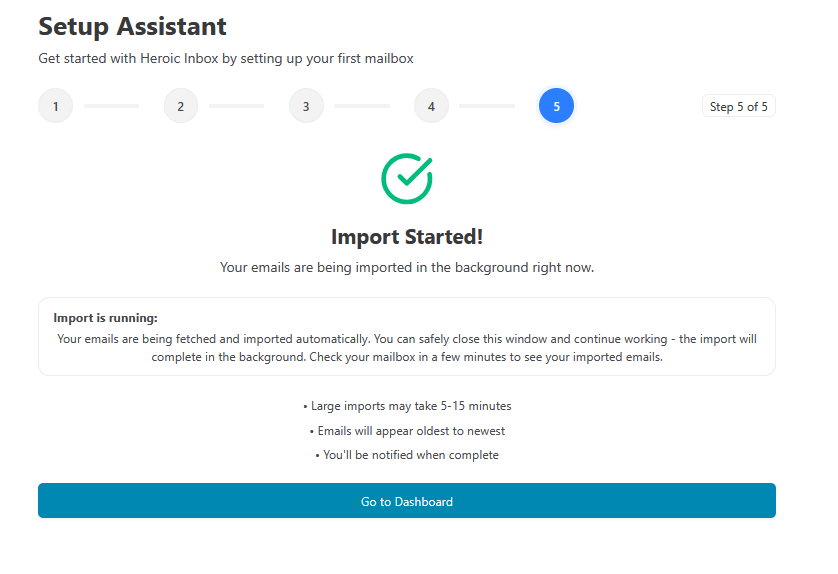Select step 2 in the progress stepper
838x574 pixels.
(x=181, y=106)
